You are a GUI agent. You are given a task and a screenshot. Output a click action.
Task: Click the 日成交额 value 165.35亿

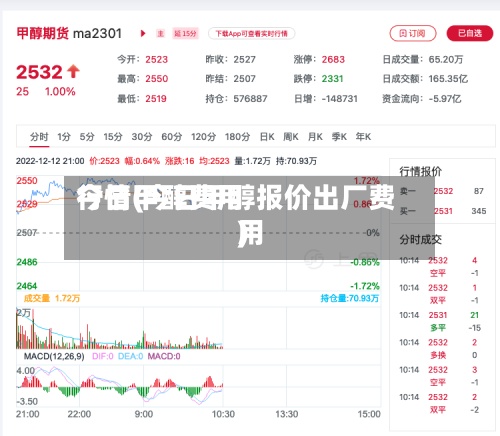click(448, 79)
